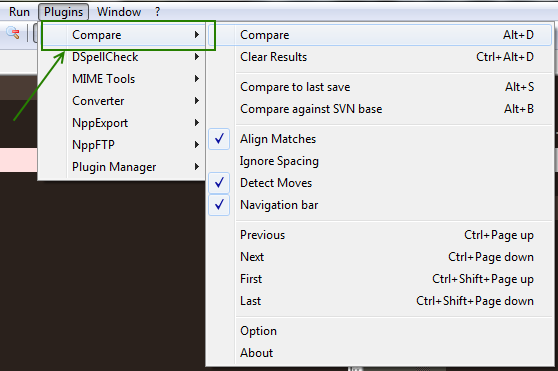The image size is (558, 371).
Task: Expand the arrow beside the Compare plugin entry
Action: click(x=196, y=35)
